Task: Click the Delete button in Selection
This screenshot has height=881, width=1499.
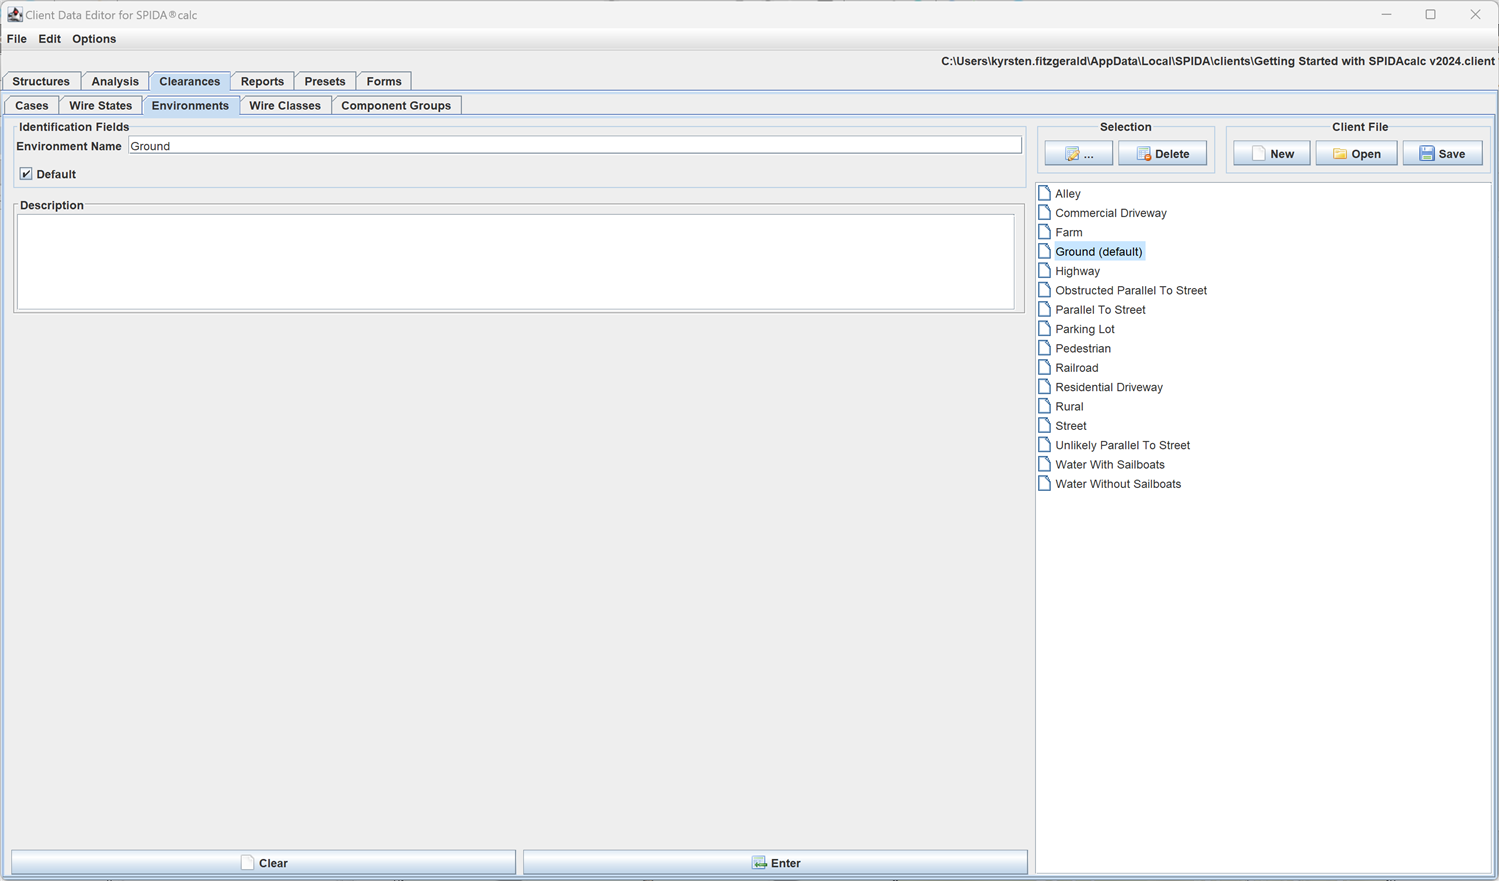Action: pyautogui.click(x=1162, y=154)
